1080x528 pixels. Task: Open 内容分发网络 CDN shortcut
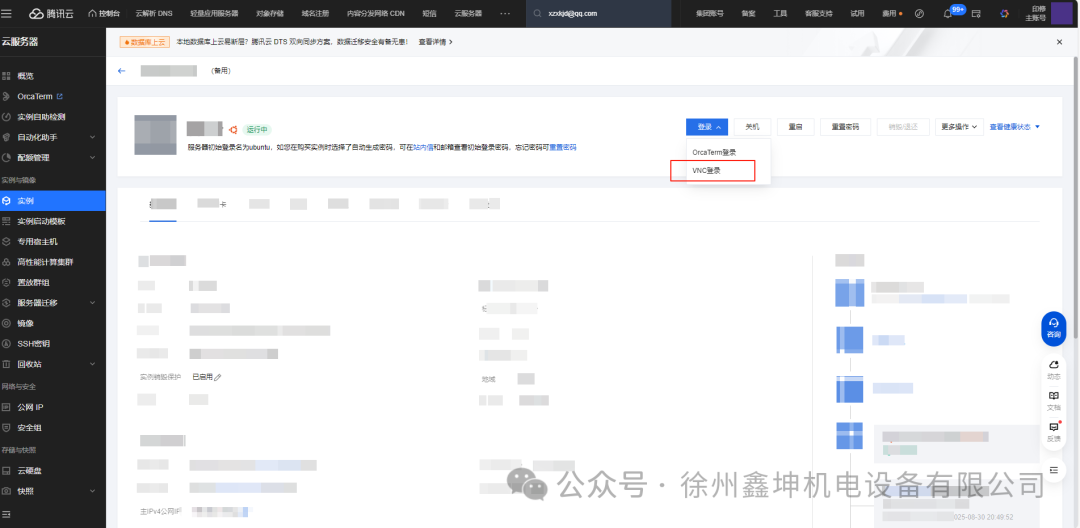coord(375,13)
